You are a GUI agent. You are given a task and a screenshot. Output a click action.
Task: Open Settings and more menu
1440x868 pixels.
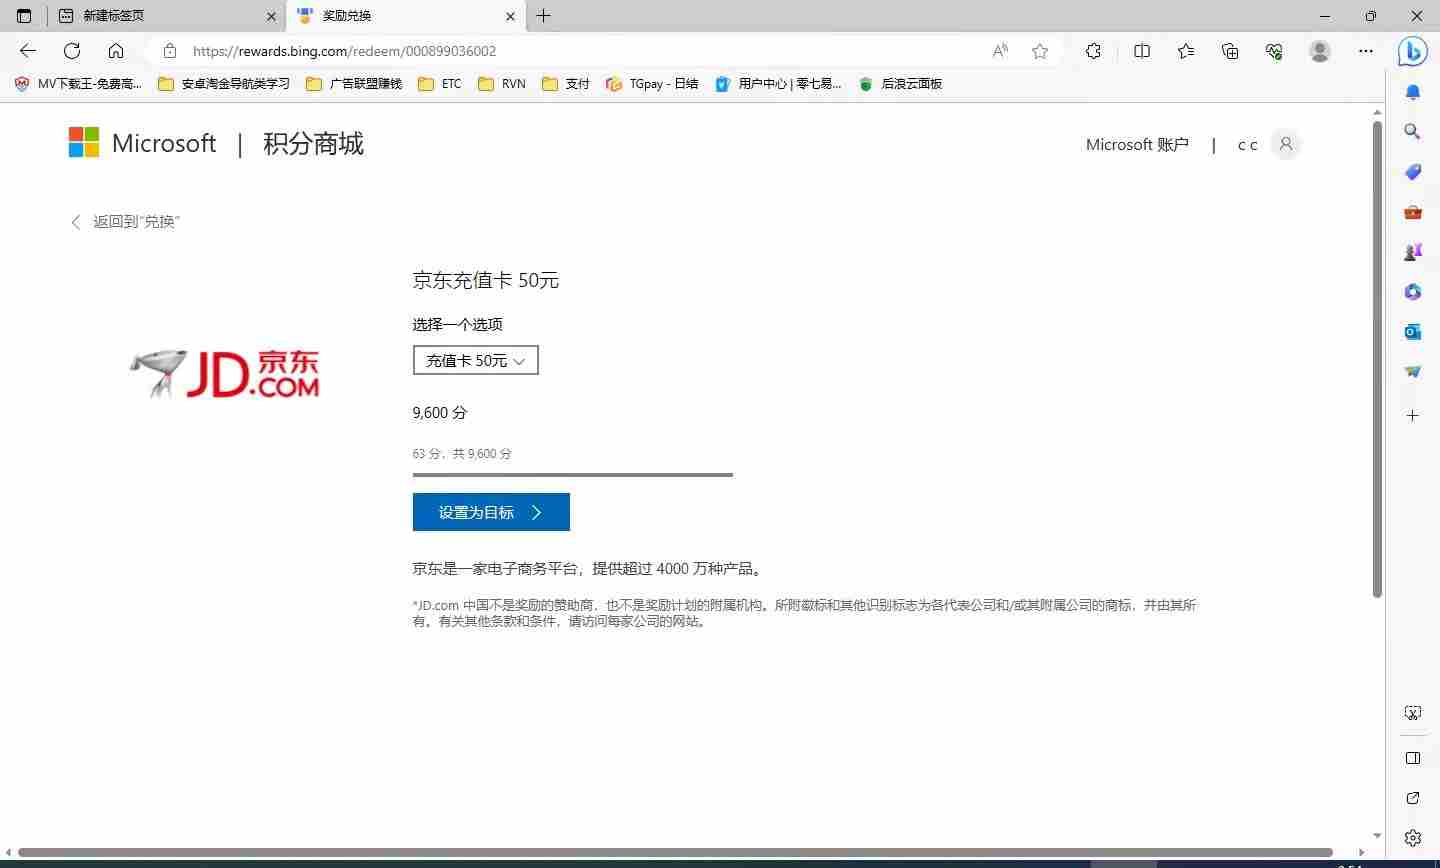click(1366, 51)
